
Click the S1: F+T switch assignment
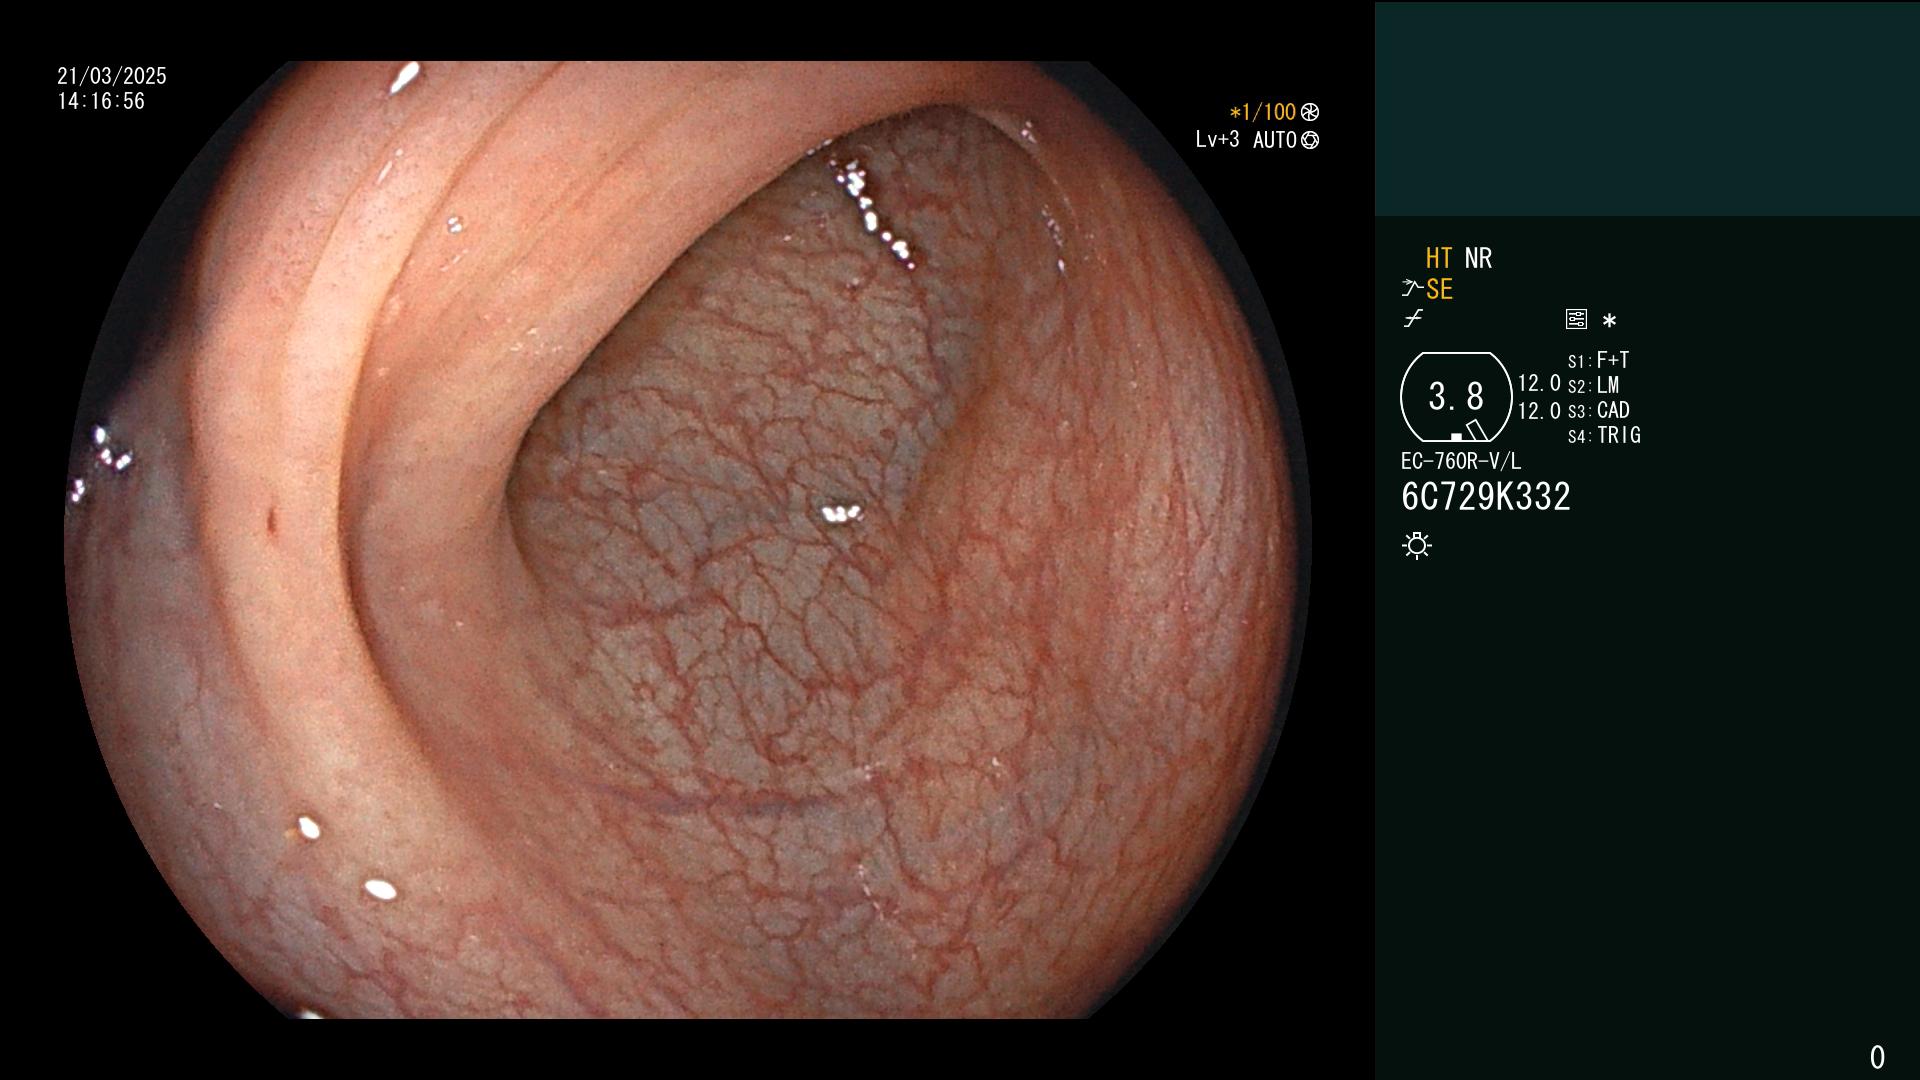click(x=1598, y=360)
